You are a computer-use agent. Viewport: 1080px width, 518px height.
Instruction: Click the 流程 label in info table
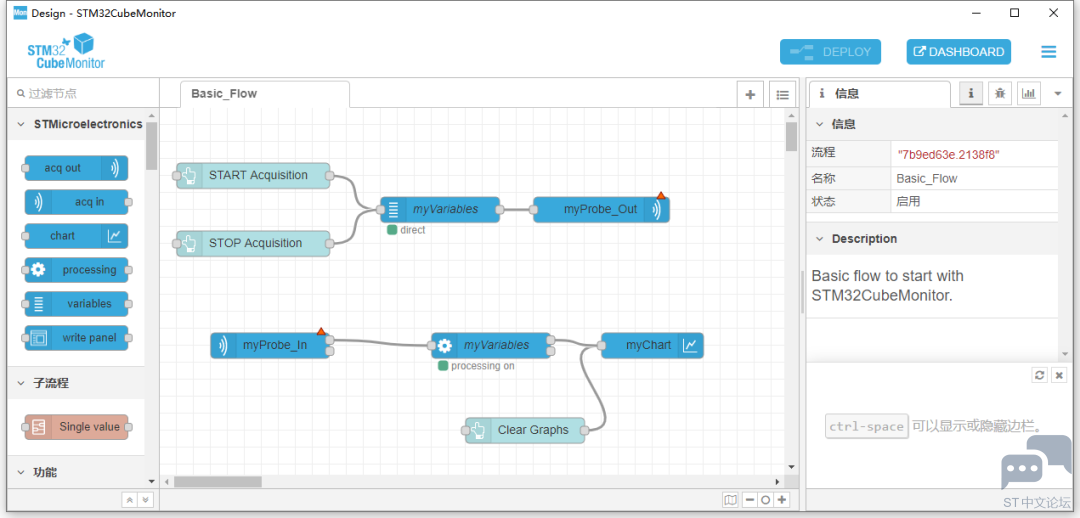[823, 153]
